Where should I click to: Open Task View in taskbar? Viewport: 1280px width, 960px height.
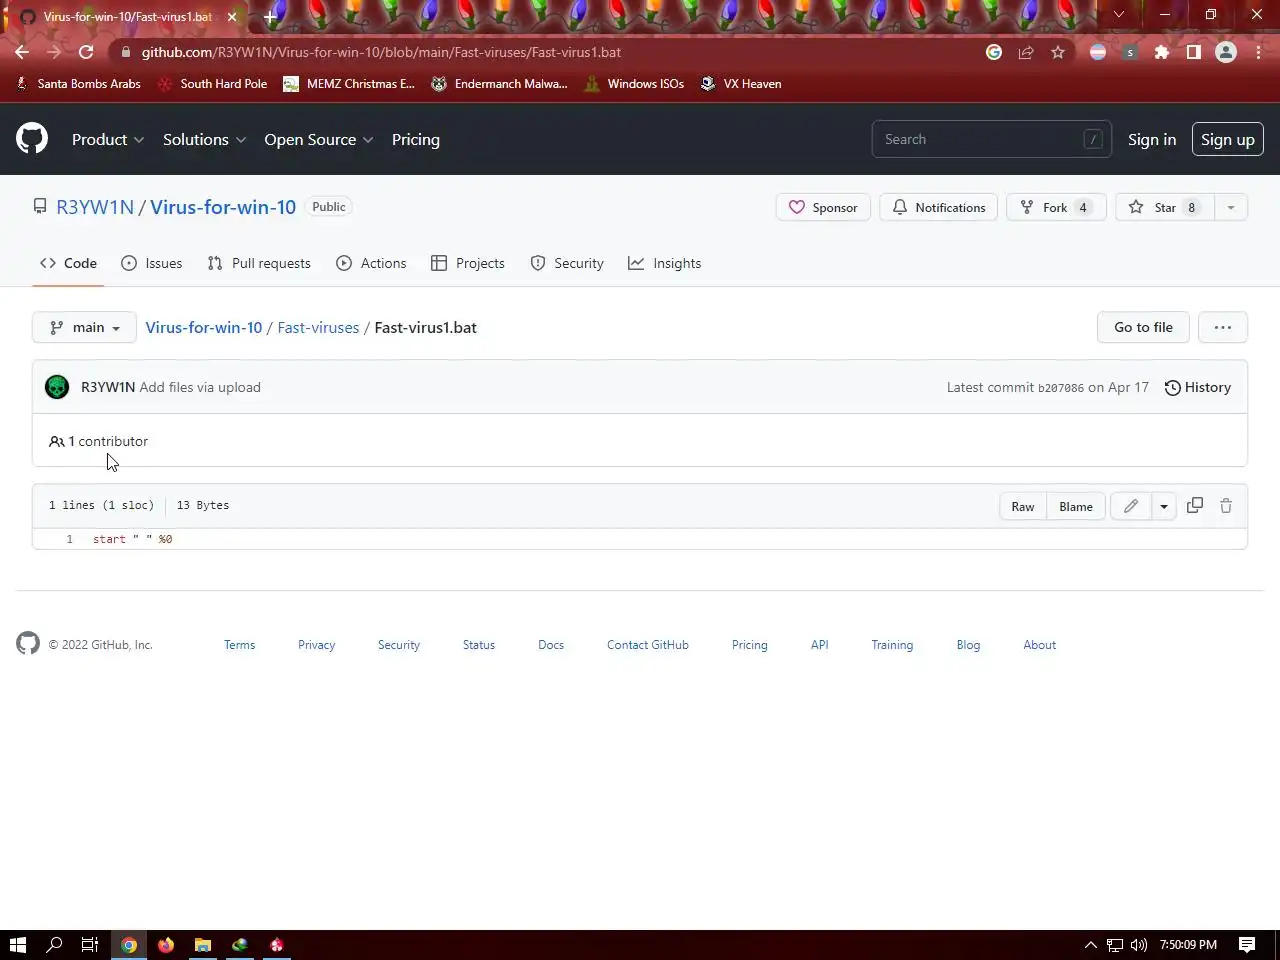click(90, 944)
